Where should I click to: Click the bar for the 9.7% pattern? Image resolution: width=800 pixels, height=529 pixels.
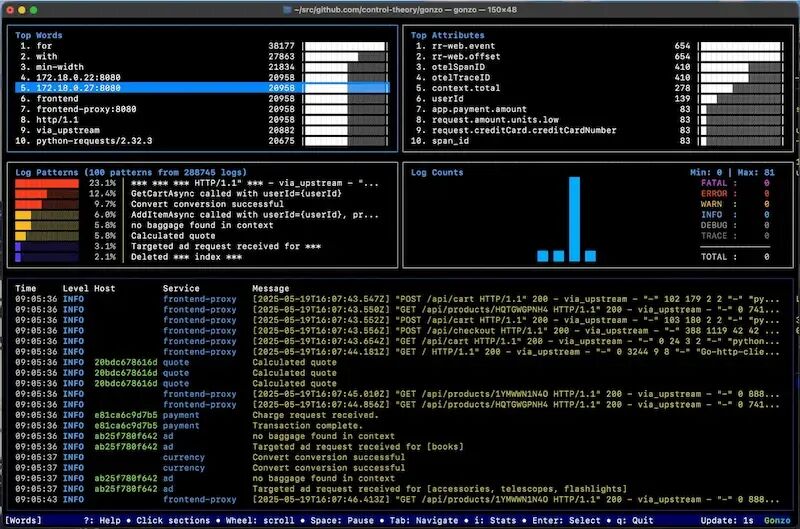point(47,204)
